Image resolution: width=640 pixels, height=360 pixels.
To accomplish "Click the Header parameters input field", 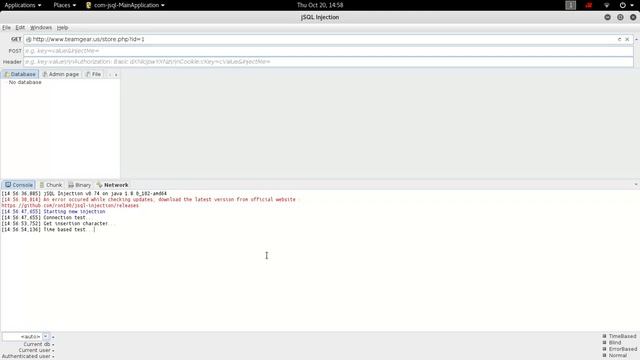I will pyautogui.click(x=328, y=62).
